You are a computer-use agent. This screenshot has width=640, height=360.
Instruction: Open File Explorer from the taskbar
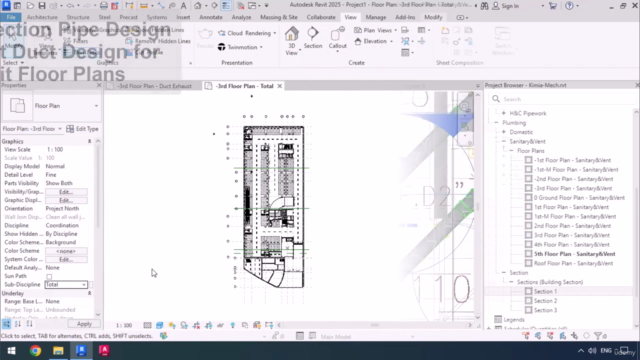point(58,351)
